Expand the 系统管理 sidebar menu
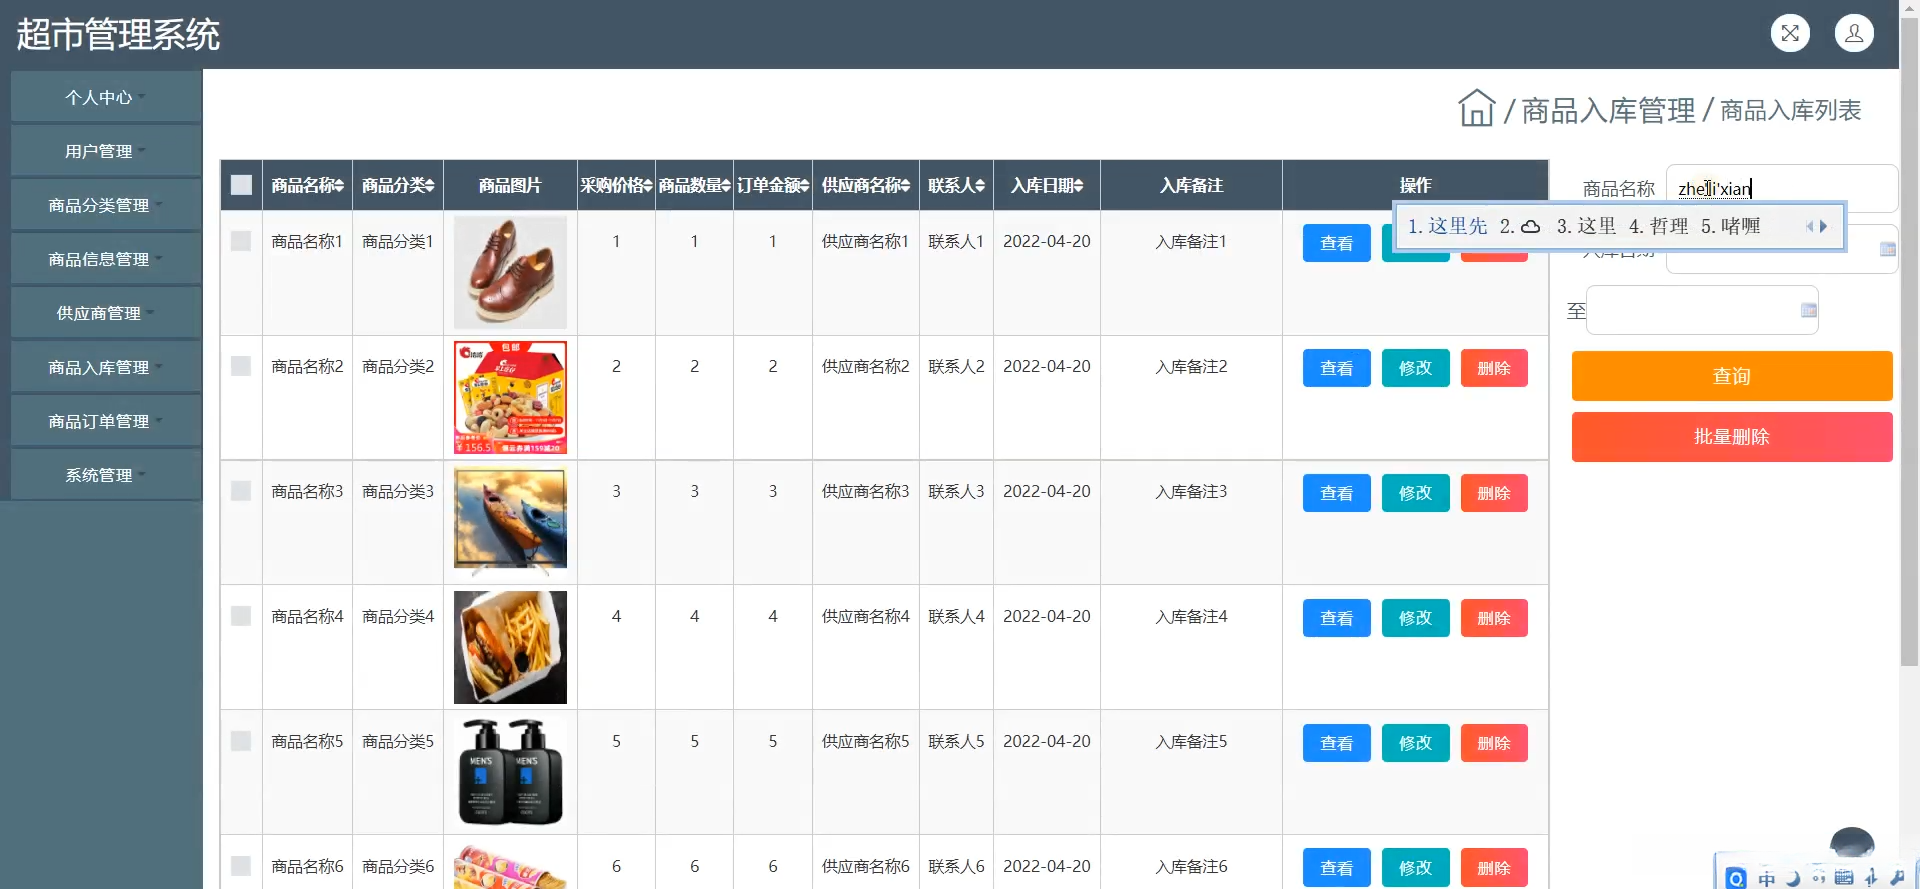The image size is (1920, 889). (x=106, y=475)
